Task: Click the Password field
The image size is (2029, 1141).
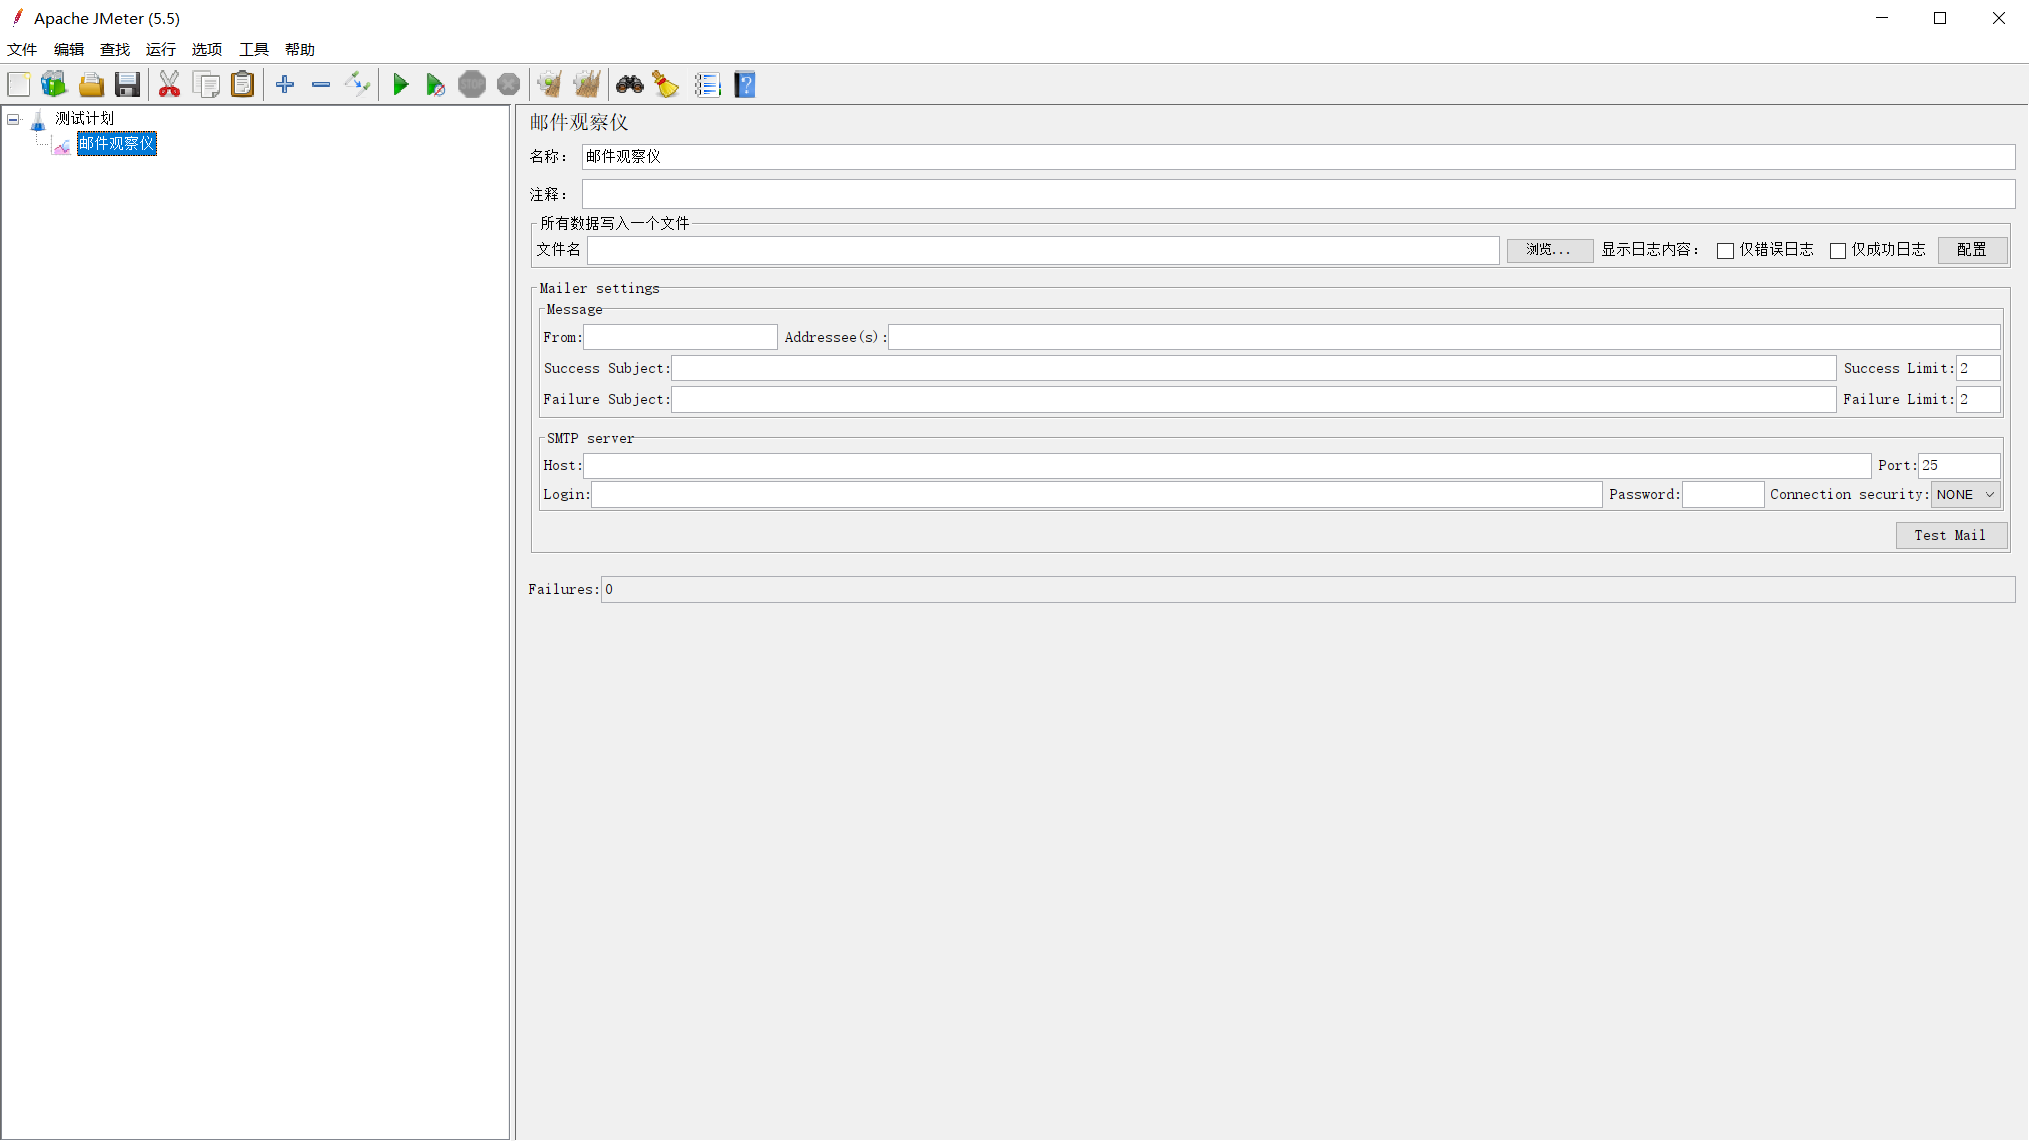Action: [x=1723, y=495]
